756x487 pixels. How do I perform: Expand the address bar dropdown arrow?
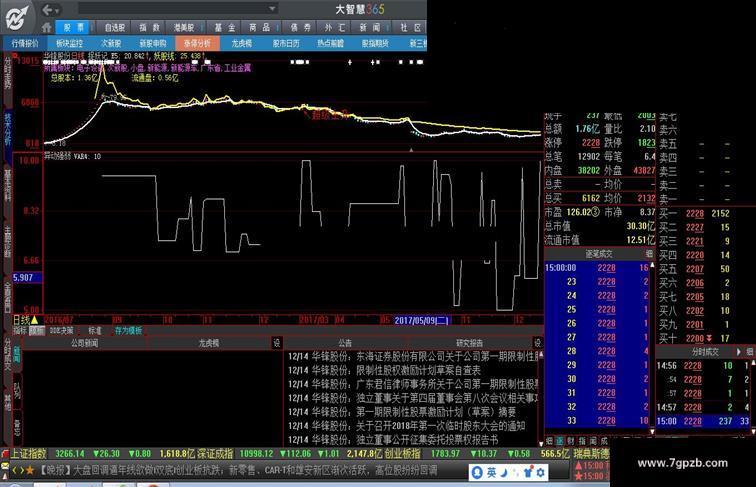pos(272,9)
